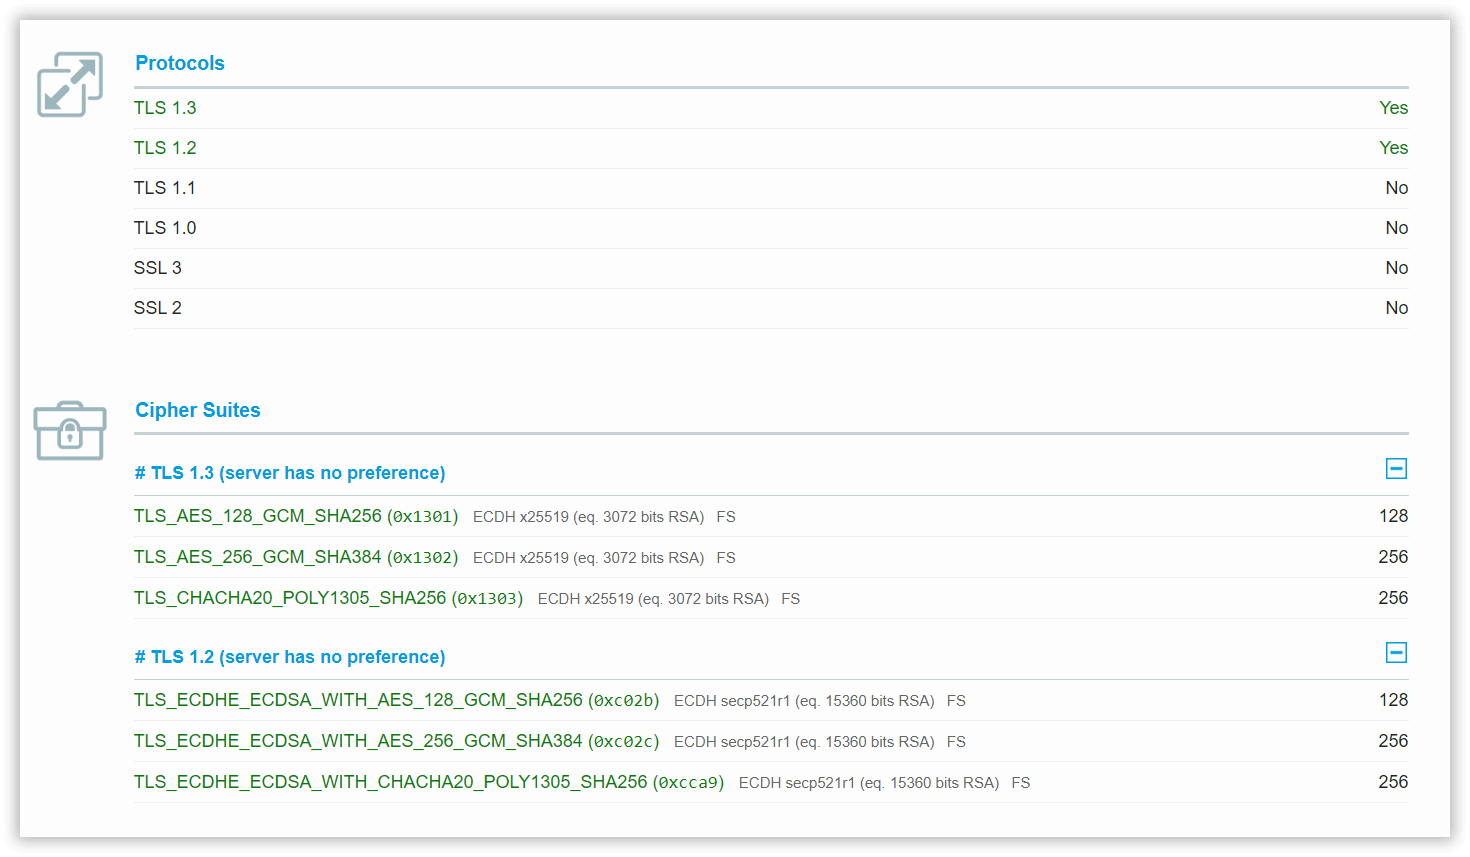Select TLS_ECDHE_ECDSA_WITH_AES_256_GCM_SHA384 cipher name
This screenshot has height=857, width=1470.
(358, 741)
